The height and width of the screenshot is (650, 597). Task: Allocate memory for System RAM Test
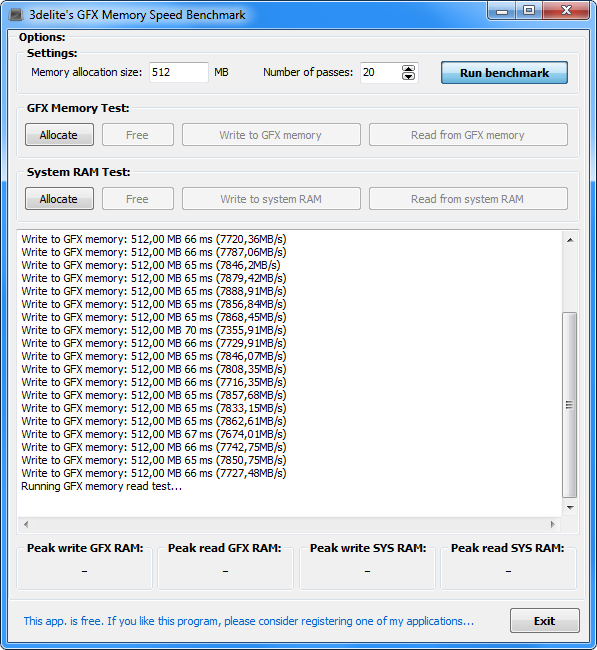click(x=59, y=199)
